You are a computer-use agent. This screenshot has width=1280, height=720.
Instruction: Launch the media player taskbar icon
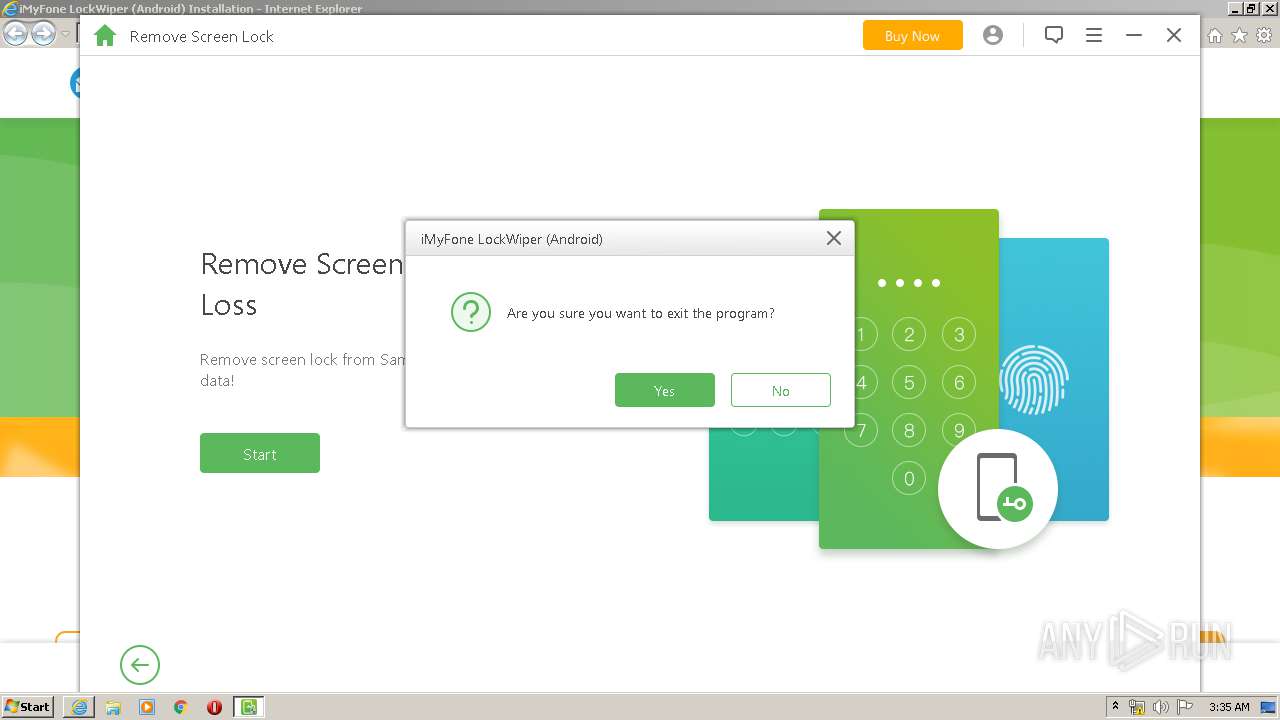click(147, 707)
